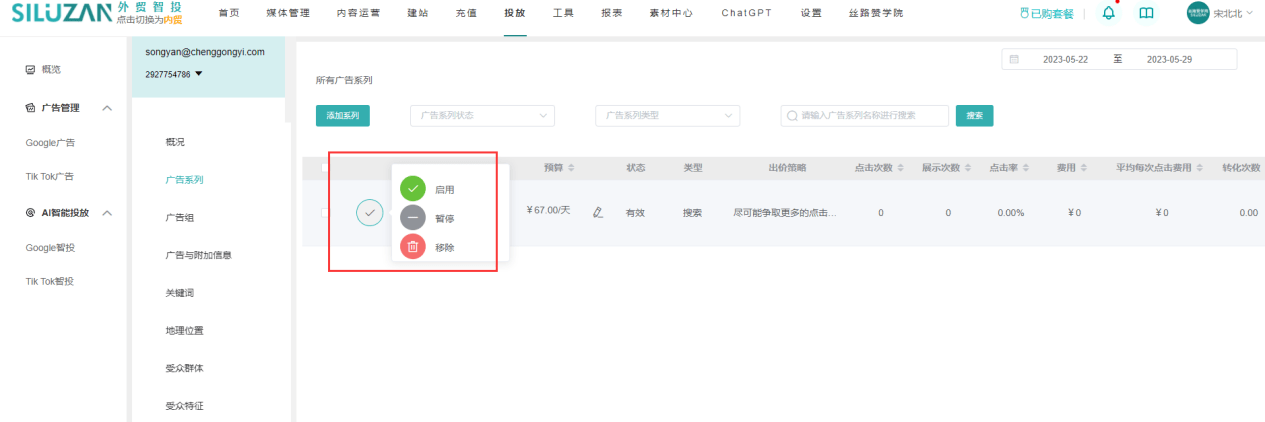Open the notification bell

click(1108, 13)
